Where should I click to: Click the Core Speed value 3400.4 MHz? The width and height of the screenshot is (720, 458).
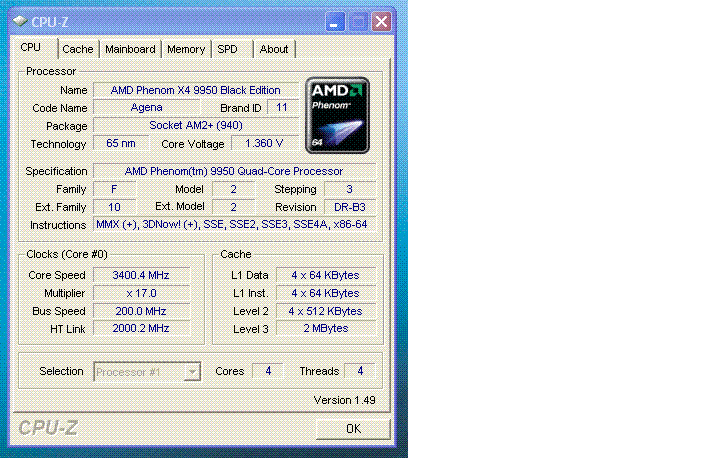click(x=141, y=275)
